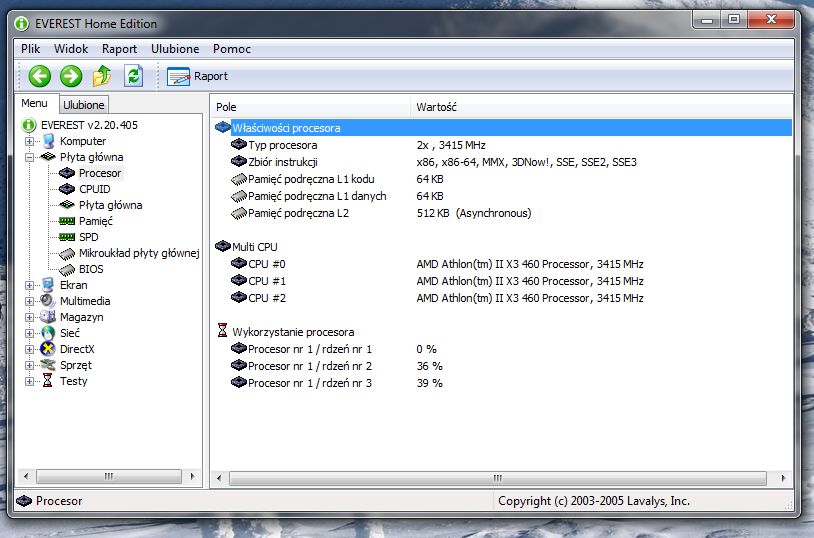Click the EVEREST icon in the title bar
The height and width of the screenshot is (538, 814).
tap(21, 24)
